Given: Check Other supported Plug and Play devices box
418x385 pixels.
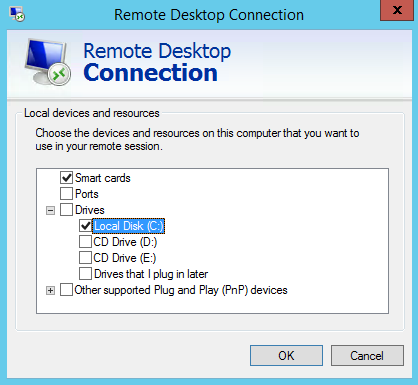Looking at the screenshot, I should click(x=66, y=290).
